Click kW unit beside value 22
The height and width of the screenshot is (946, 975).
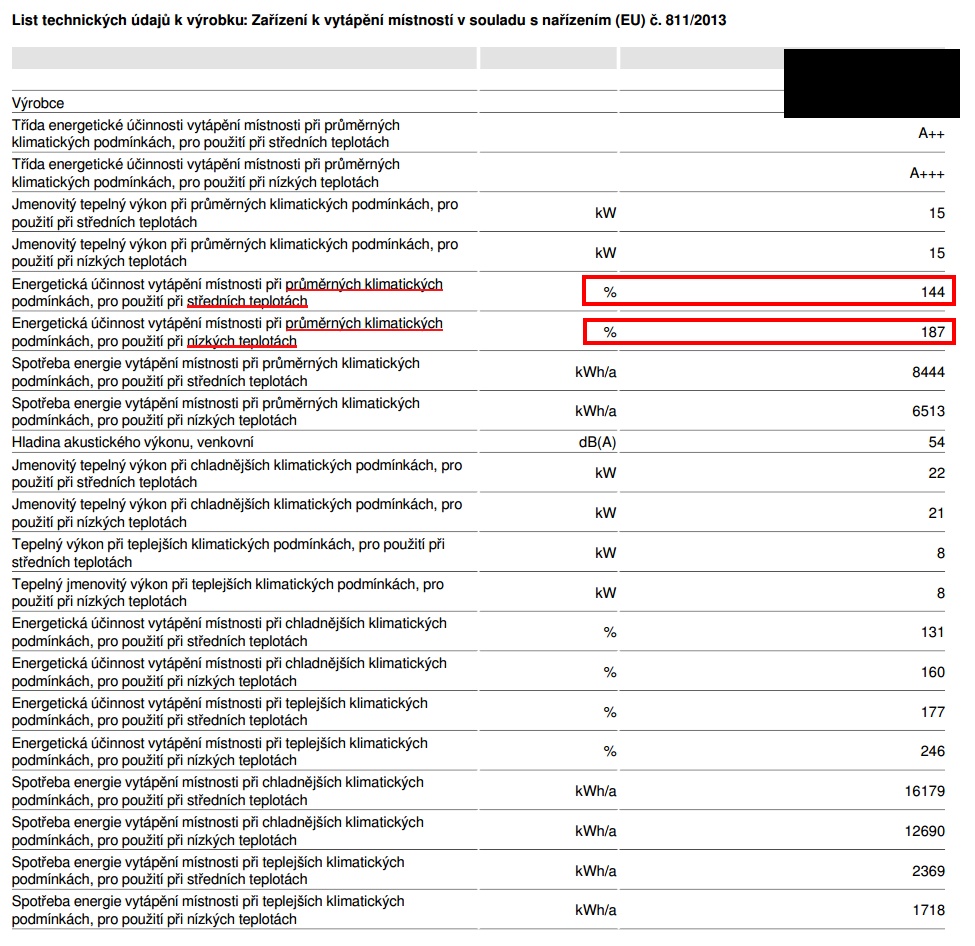coord(606,473)
